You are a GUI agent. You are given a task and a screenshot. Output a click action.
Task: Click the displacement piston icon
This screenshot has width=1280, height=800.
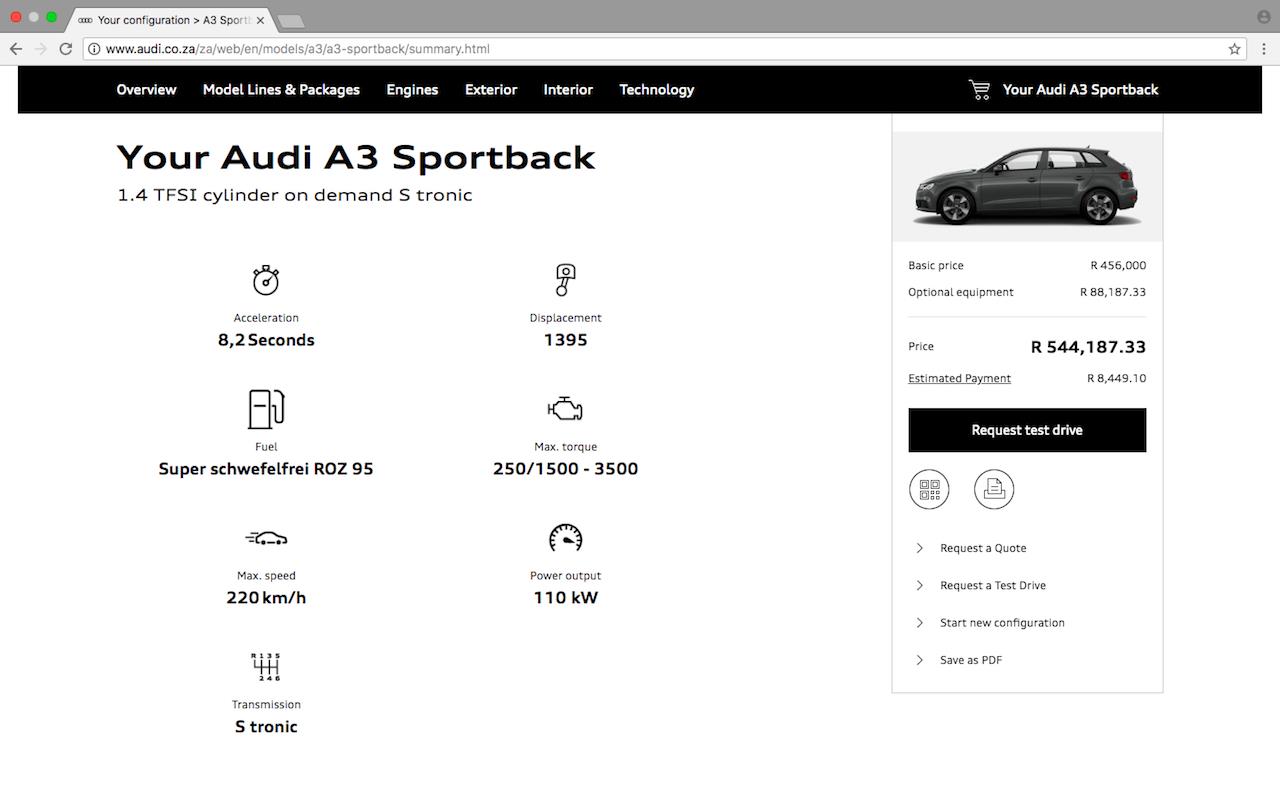click(565, 280)
